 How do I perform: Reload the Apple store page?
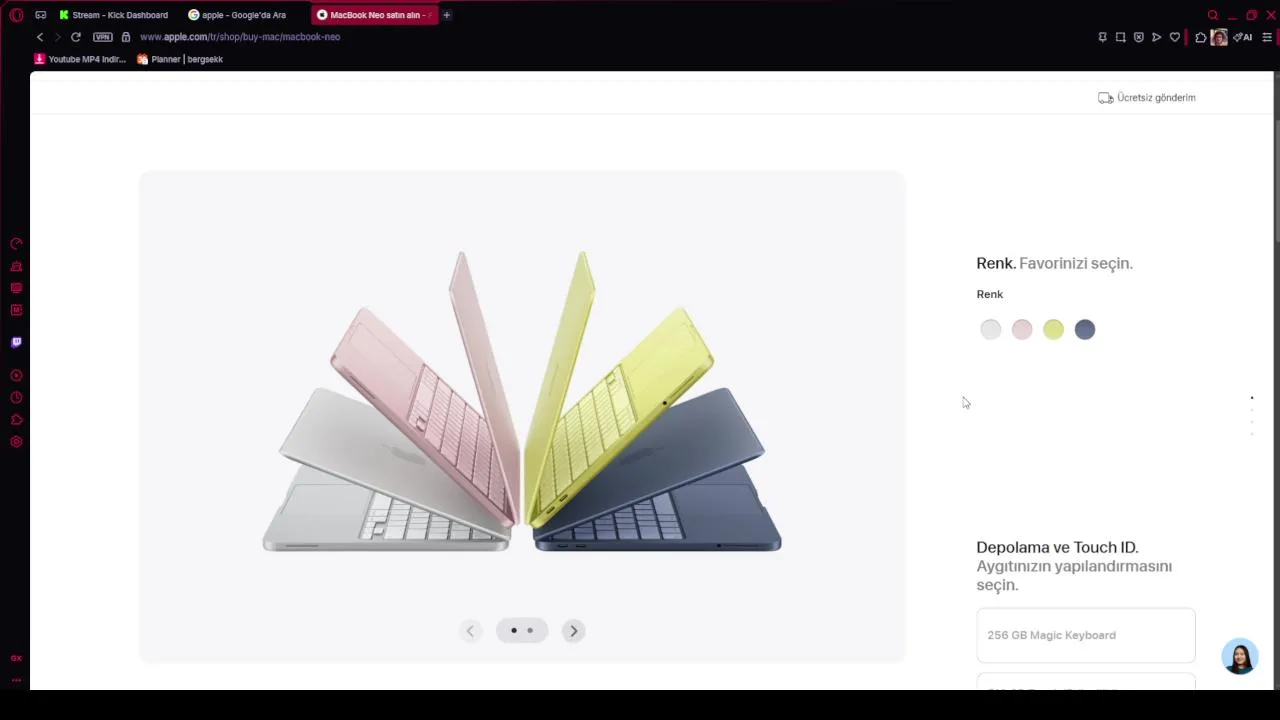tap(75, 37)
